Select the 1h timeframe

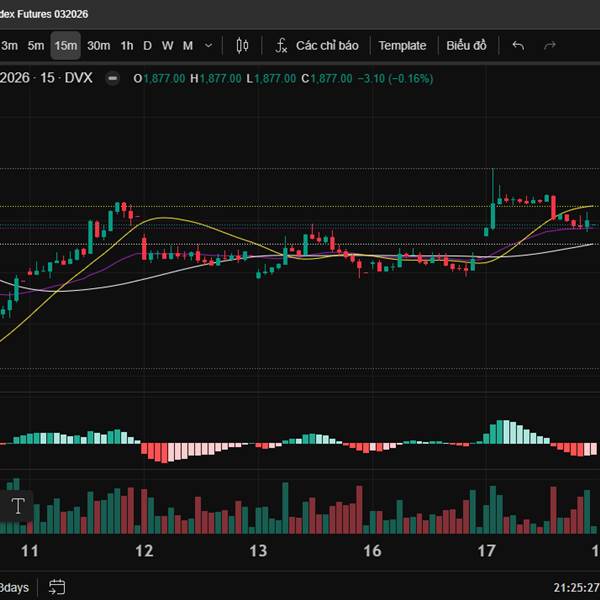(x=127, y=45)
